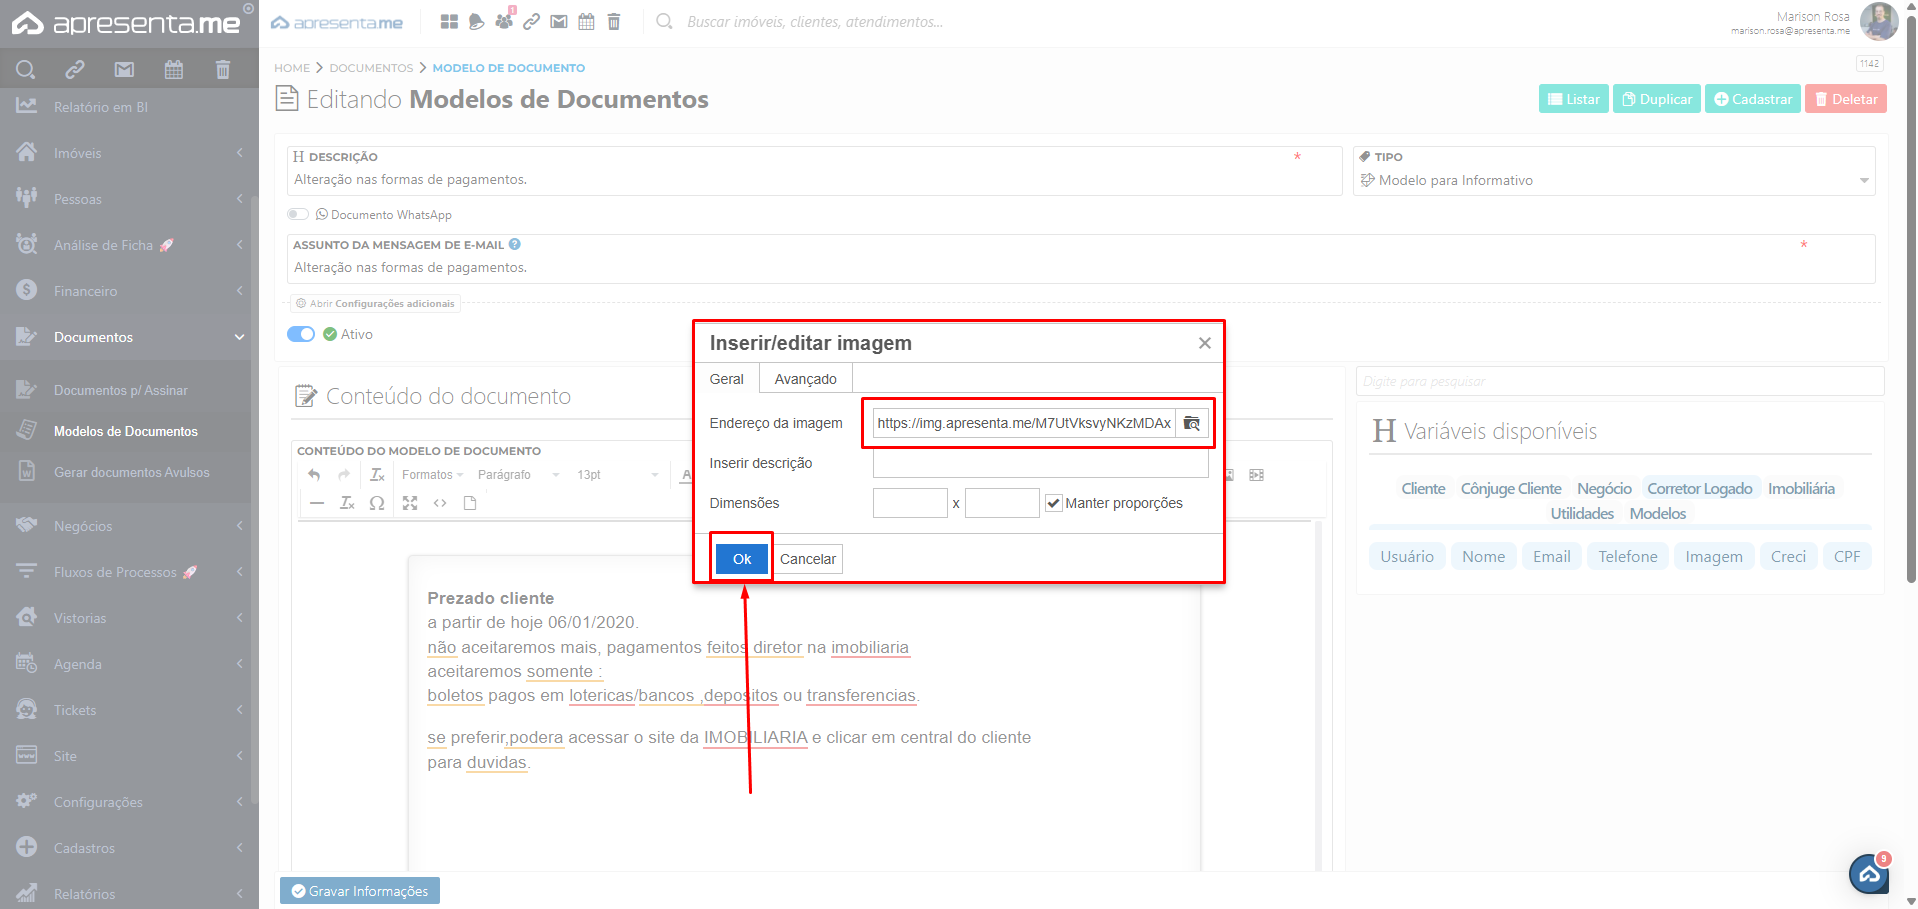Expand the Formatos dropdown in editor
This screenshot has height=909, width=1918.
pyautogui.click(x=432, y=475)
